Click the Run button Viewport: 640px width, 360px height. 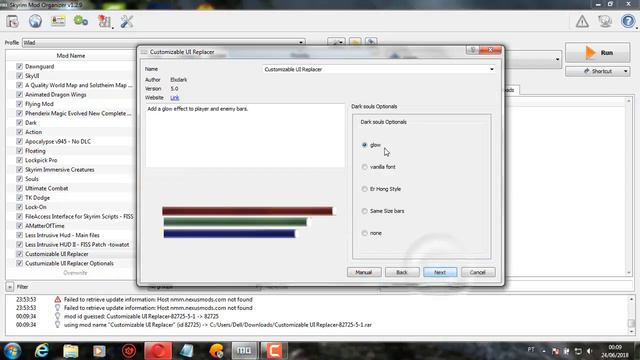[x=597, y=53]
